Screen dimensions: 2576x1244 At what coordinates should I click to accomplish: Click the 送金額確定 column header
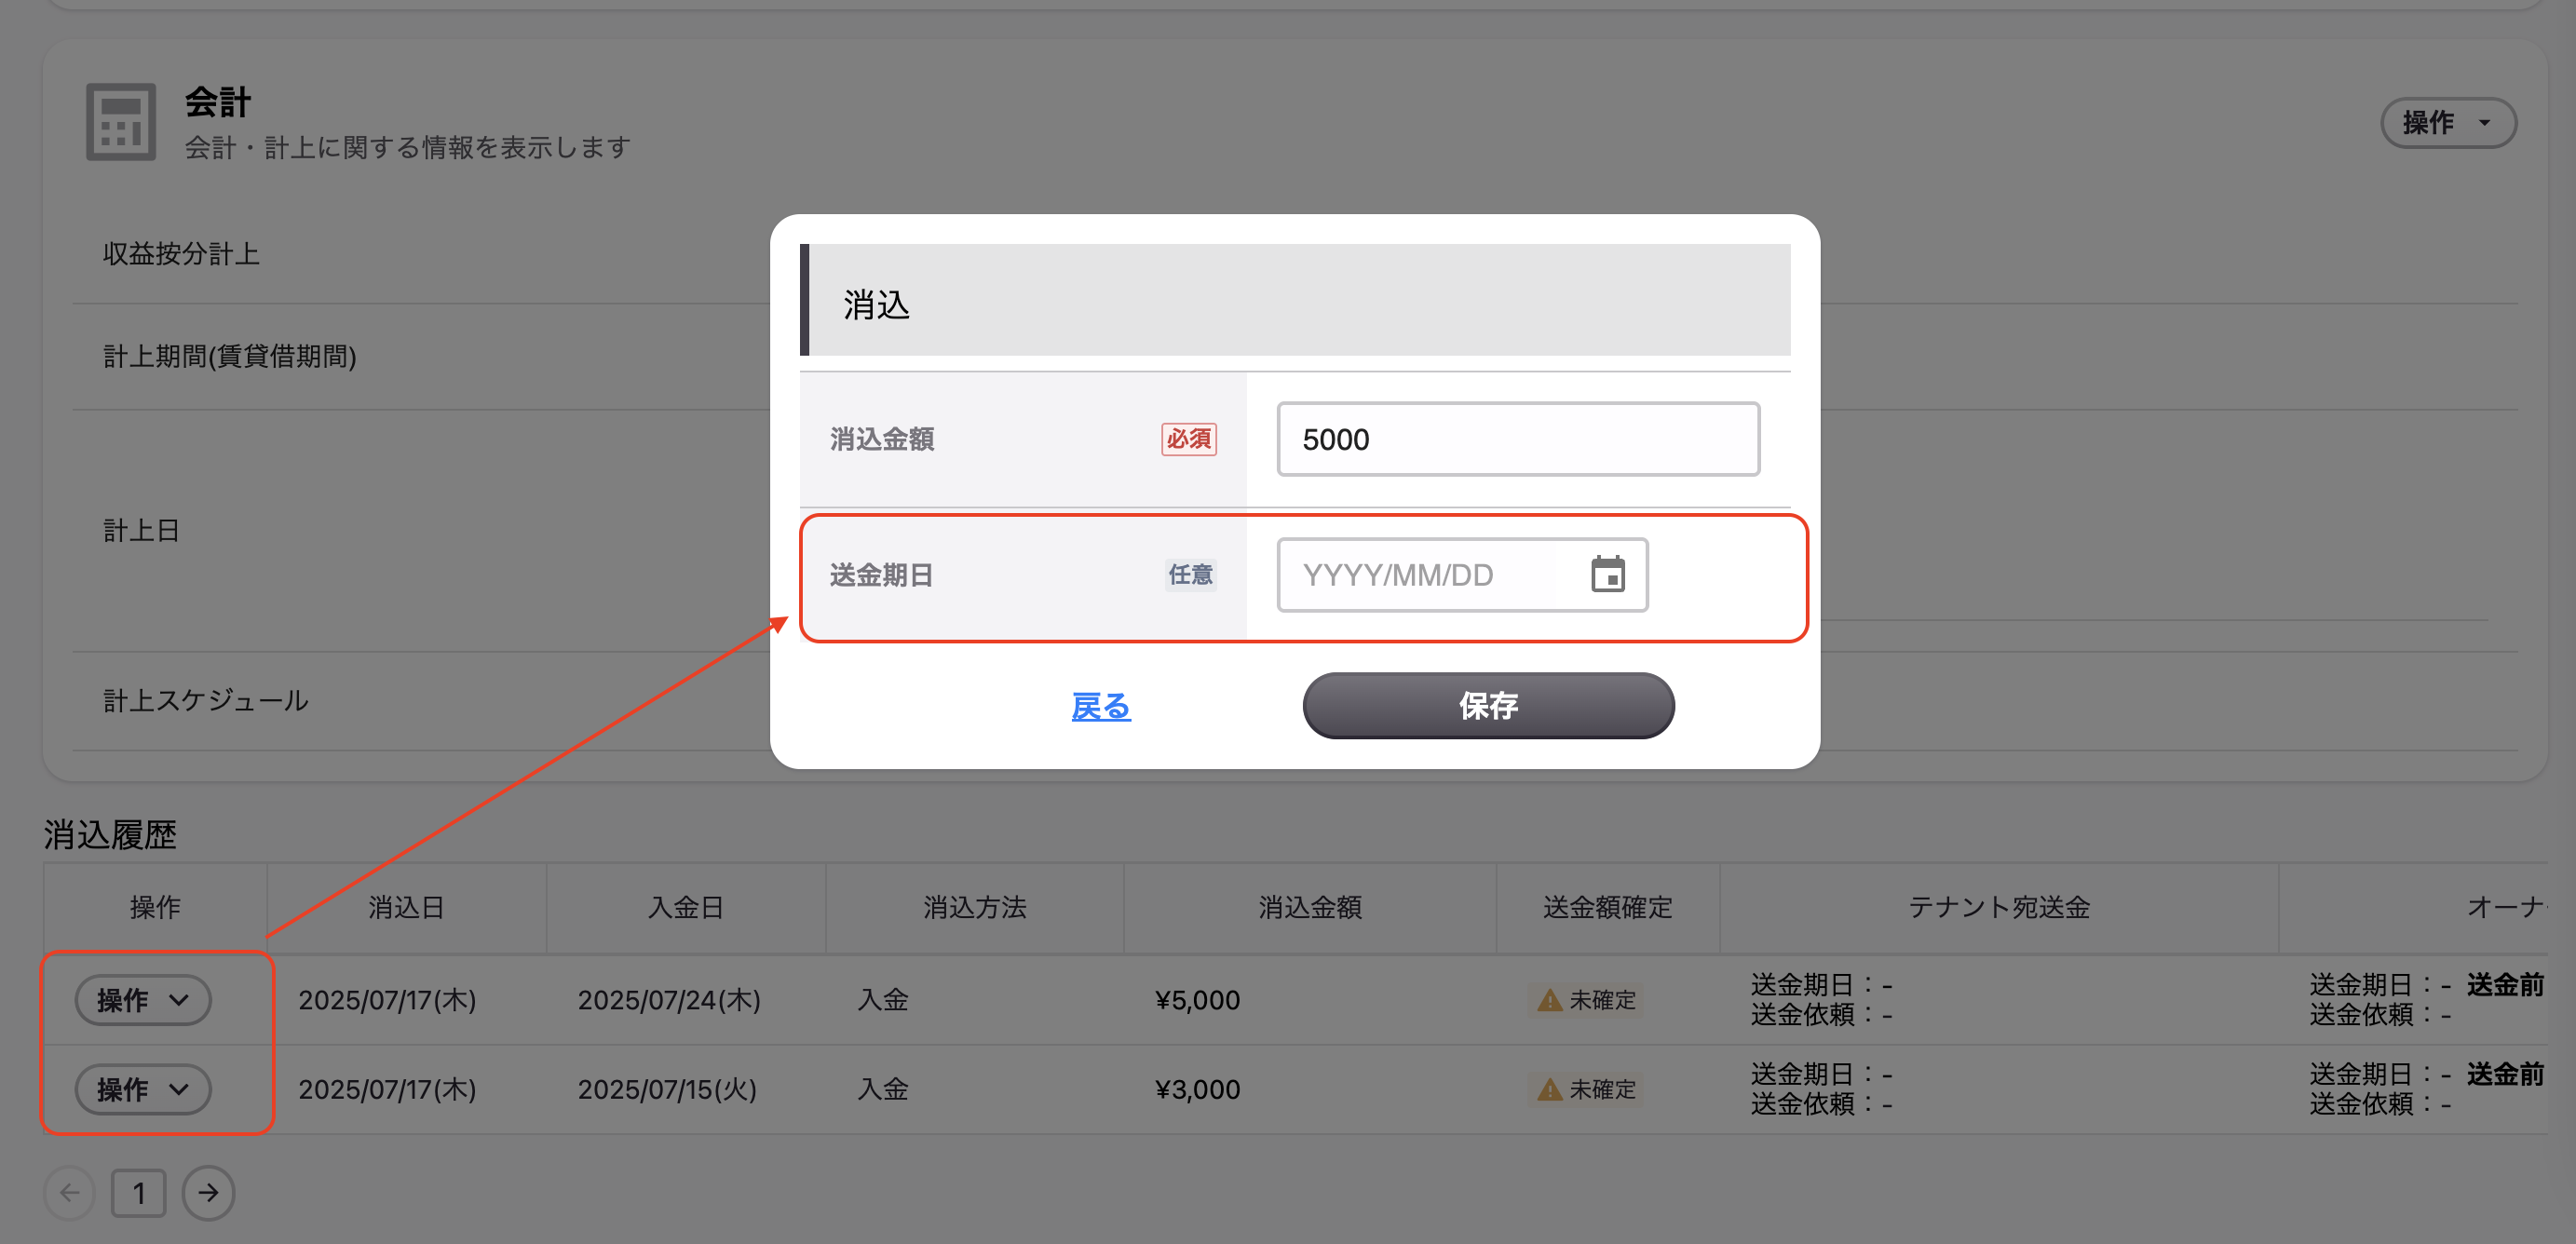1607,907
